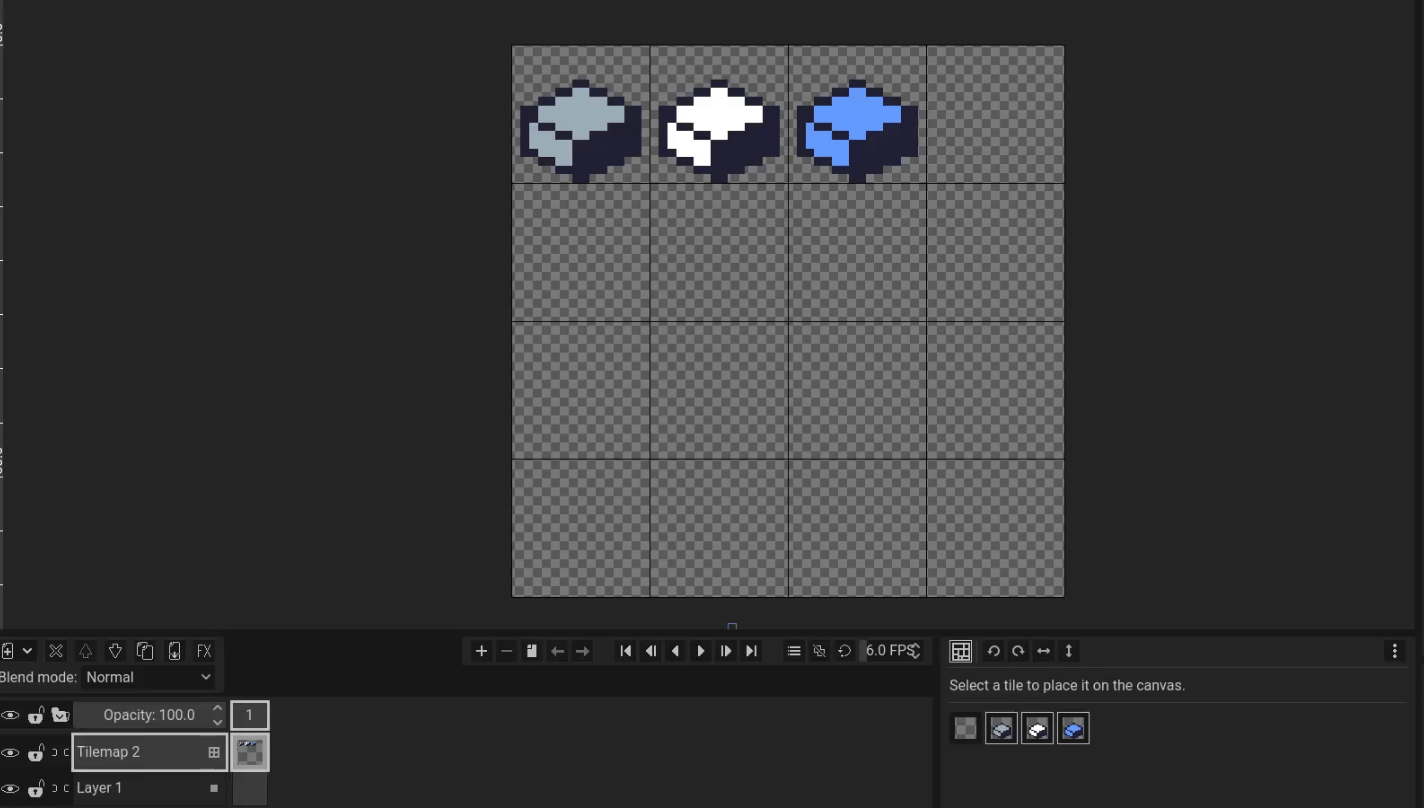Delete the selected layer
This screenshot has width=1424, height=808.
tap(56, 650)
